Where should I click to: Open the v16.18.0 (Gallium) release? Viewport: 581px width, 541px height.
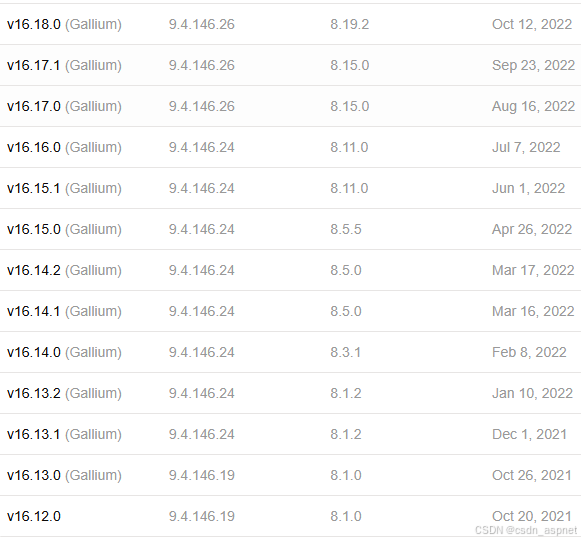point(64,24)
